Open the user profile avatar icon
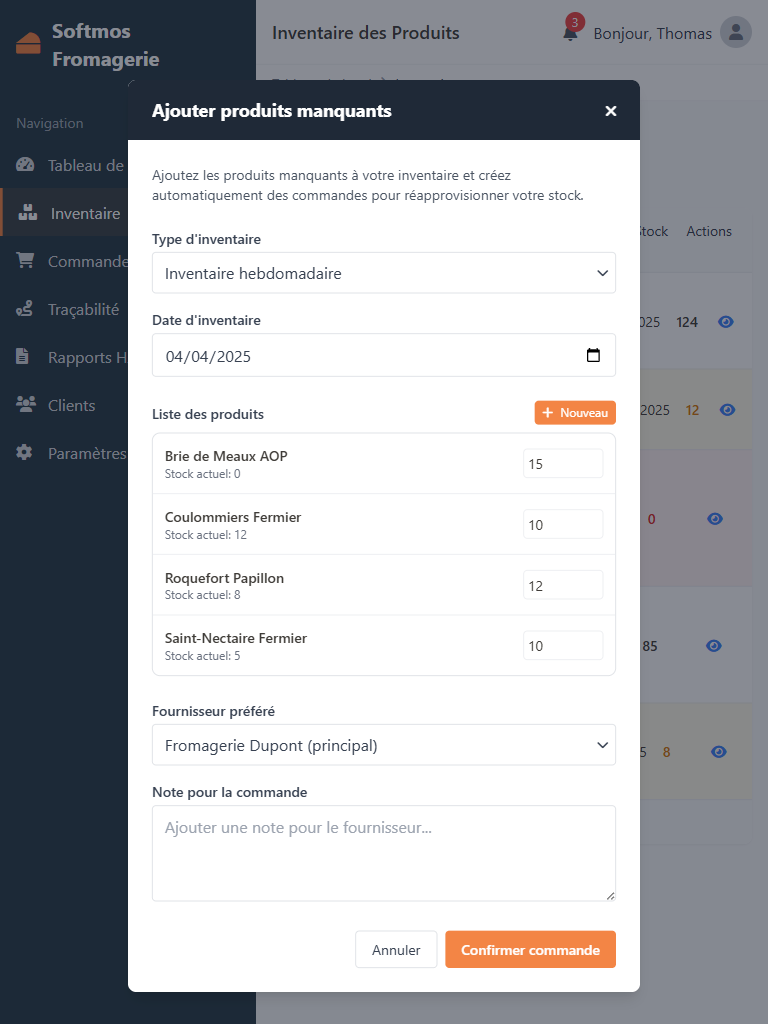This screenshot has height=1024, width=768. [736, 32]
